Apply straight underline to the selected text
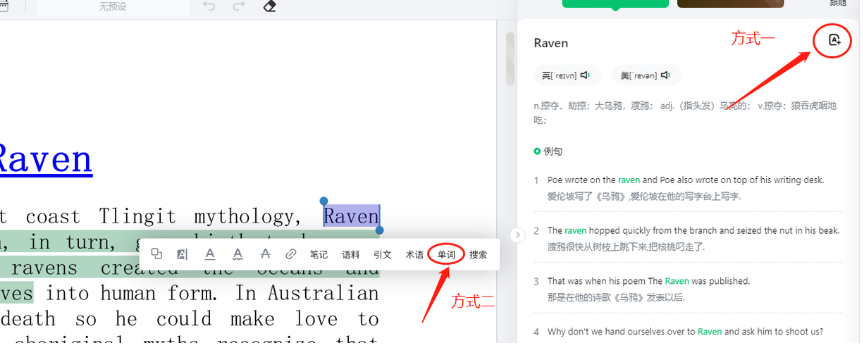863x361 pixels. (x=210, y=254)
